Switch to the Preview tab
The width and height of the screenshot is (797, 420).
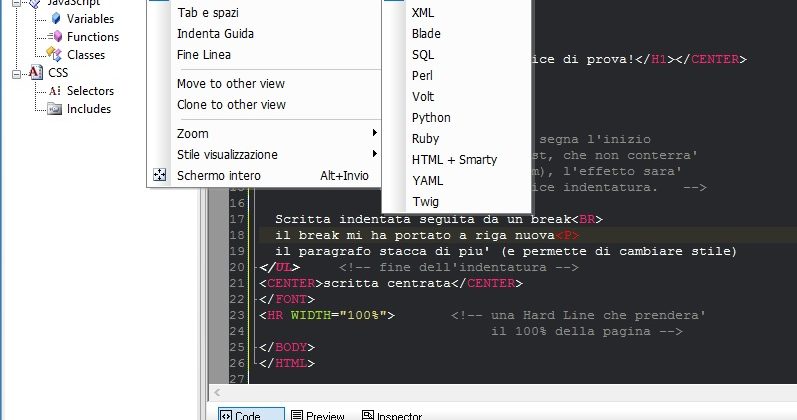pos(319,414)
